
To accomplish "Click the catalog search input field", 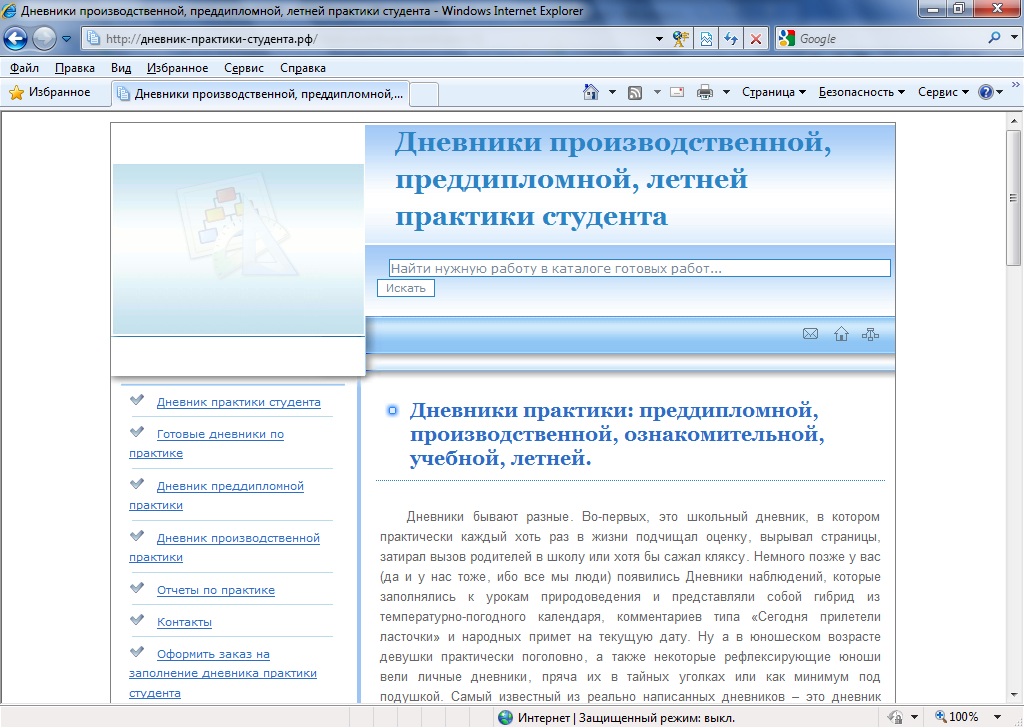I will coord(639,268).
